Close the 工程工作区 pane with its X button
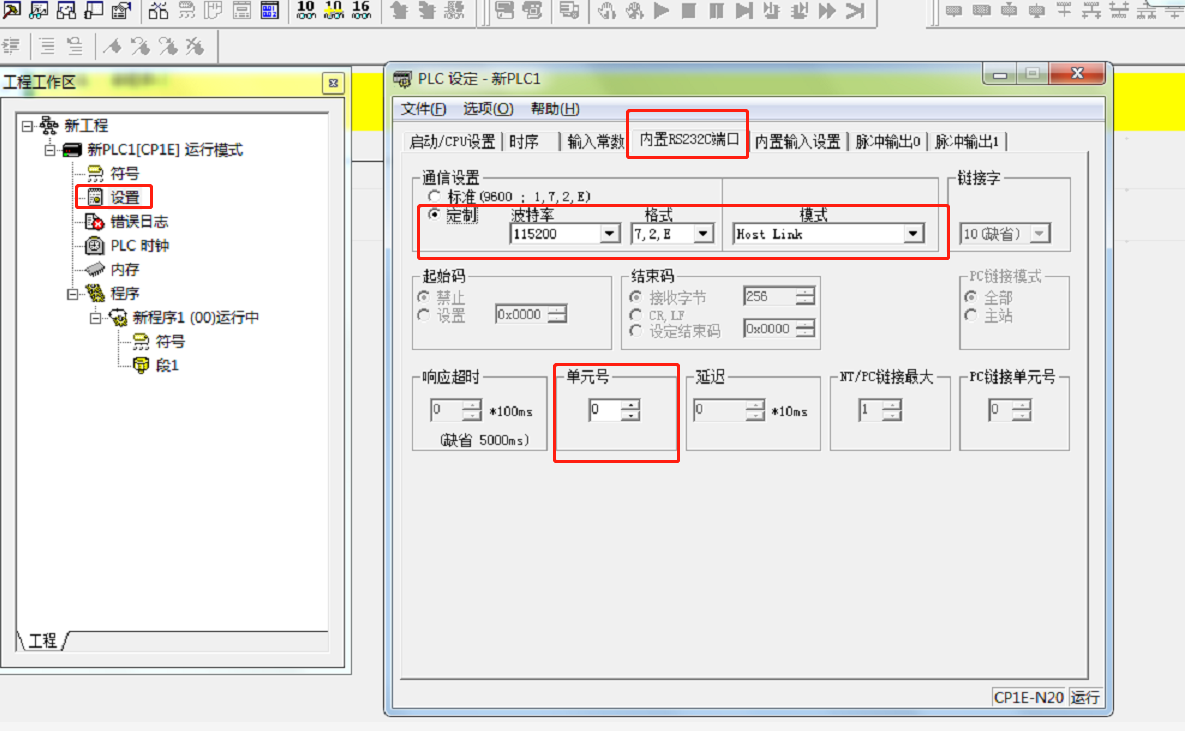This screenshot has height=731, width=1185. (x=333, y=83)
